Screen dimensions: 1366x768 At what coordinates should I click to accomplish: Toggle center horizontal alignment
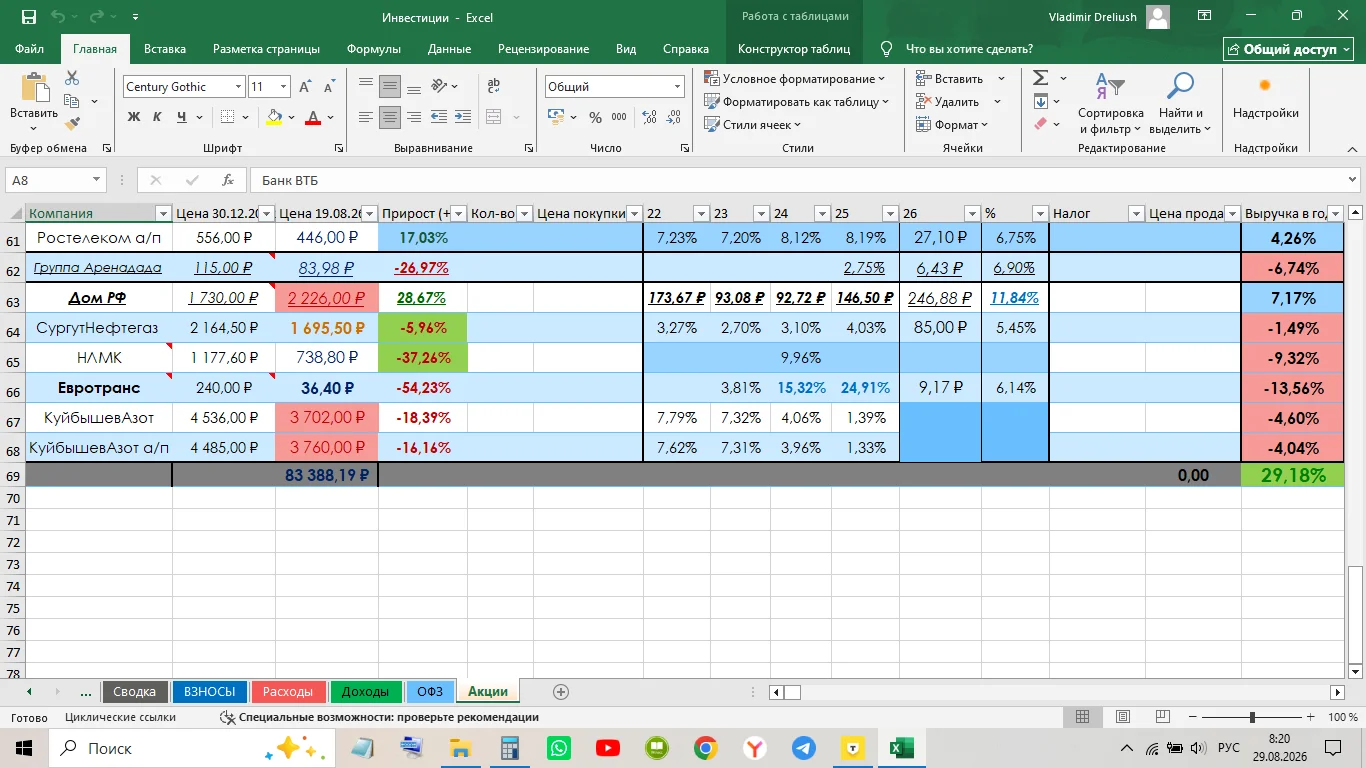[x=390, y=117]
